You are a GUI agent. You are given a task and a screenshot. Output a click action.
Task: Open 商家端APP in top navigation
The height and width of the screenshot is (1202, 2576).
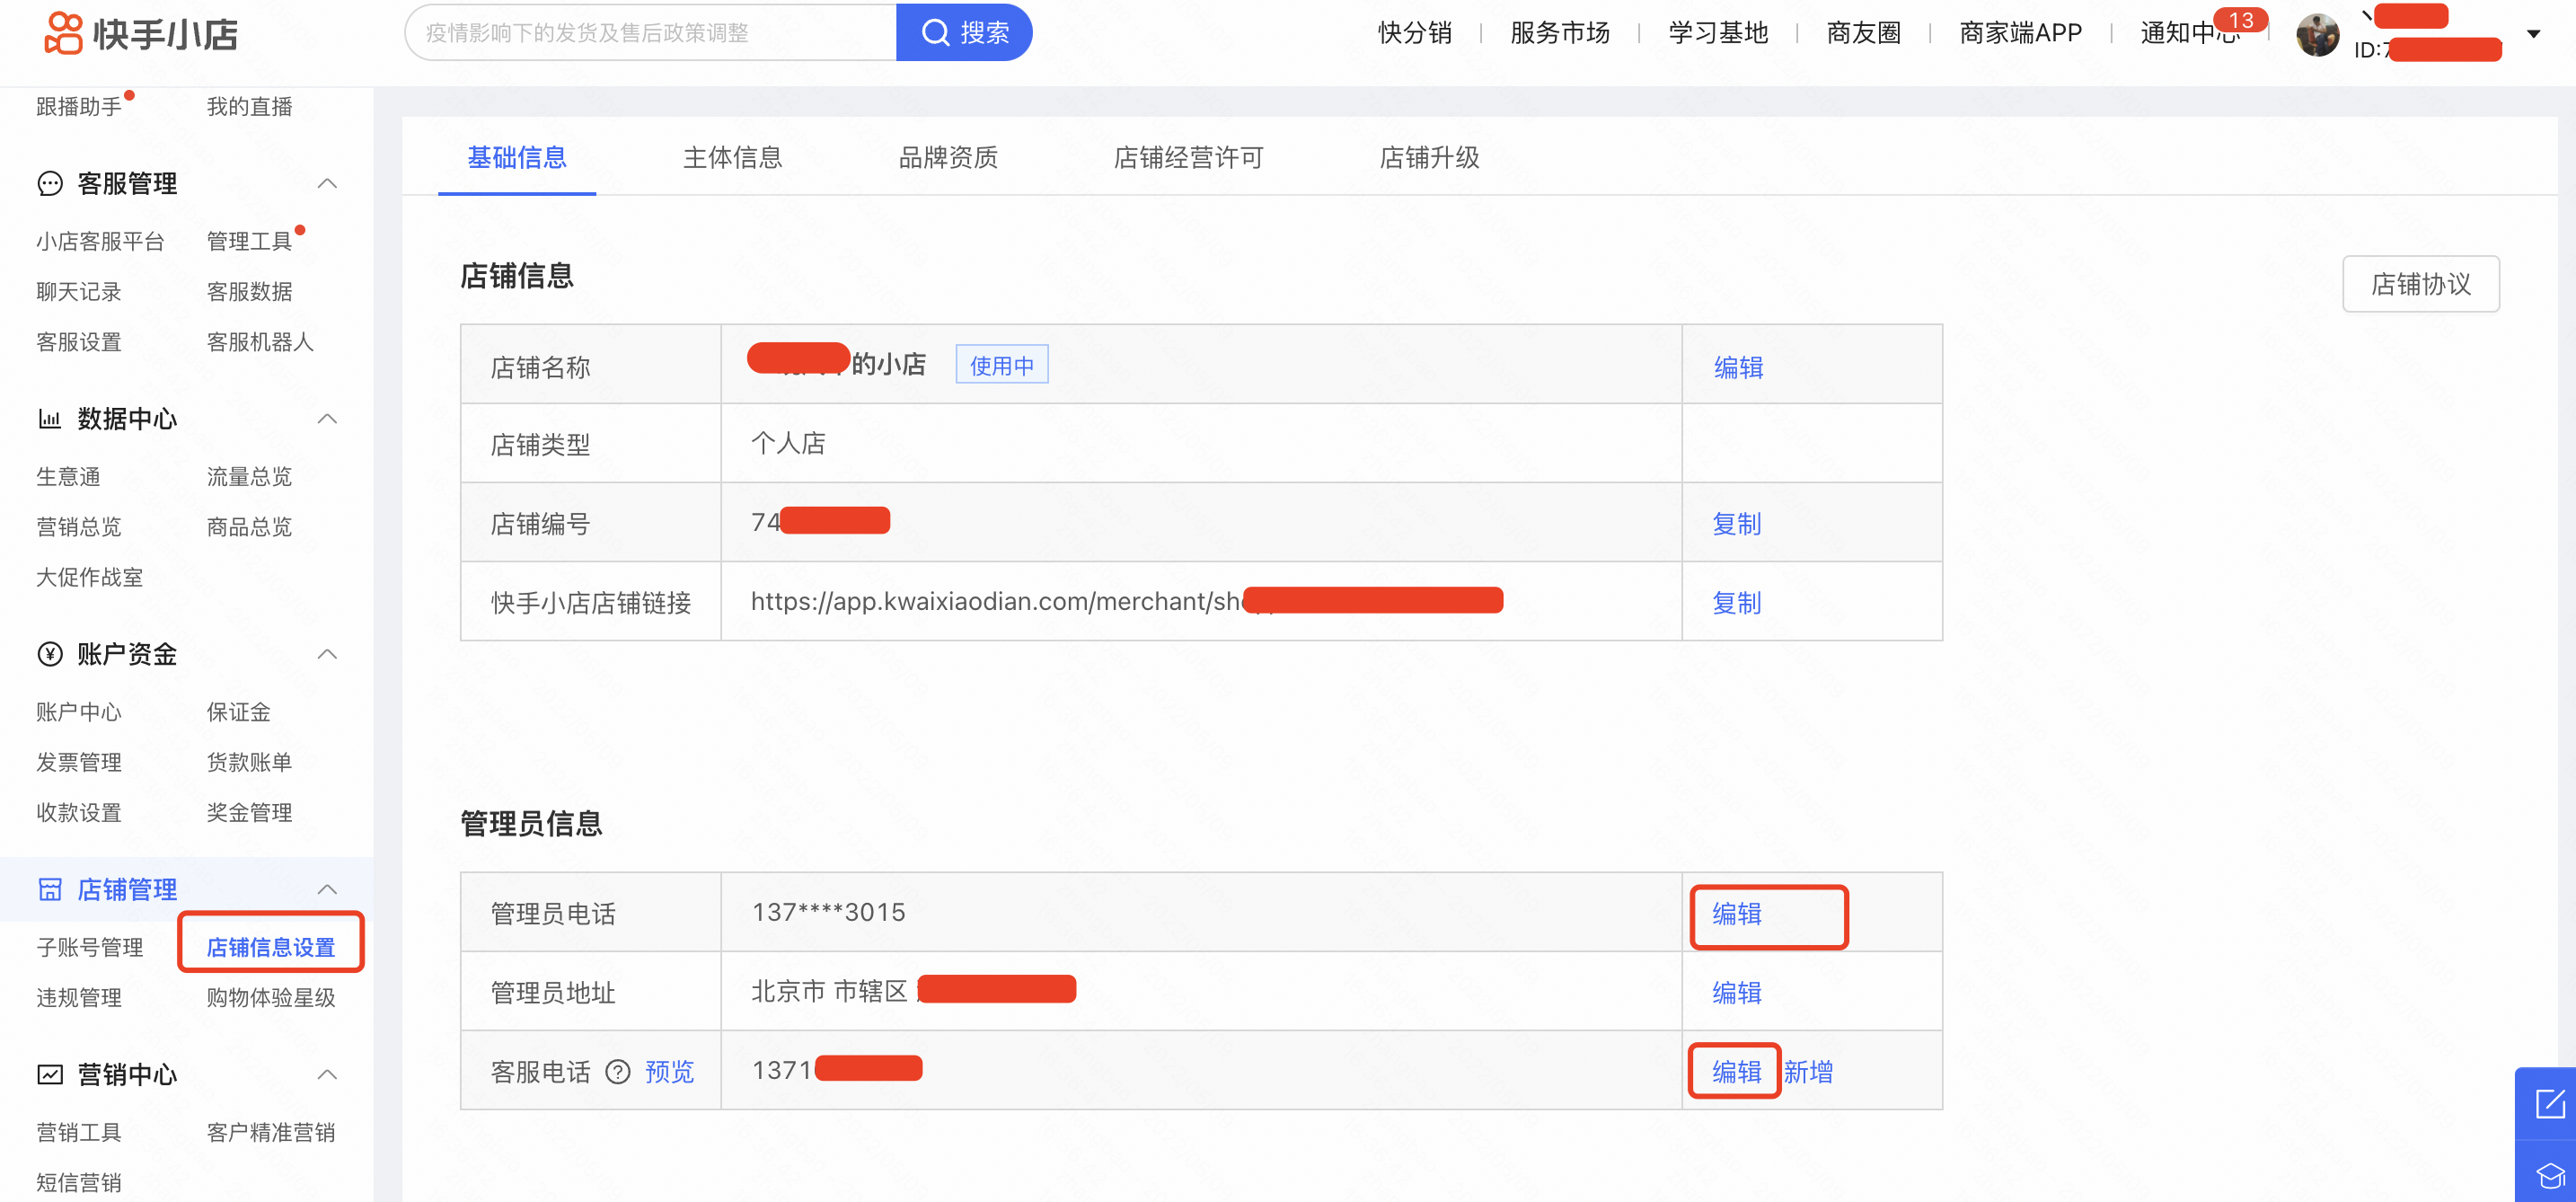pyautogui.click(x=2020, y=33)
